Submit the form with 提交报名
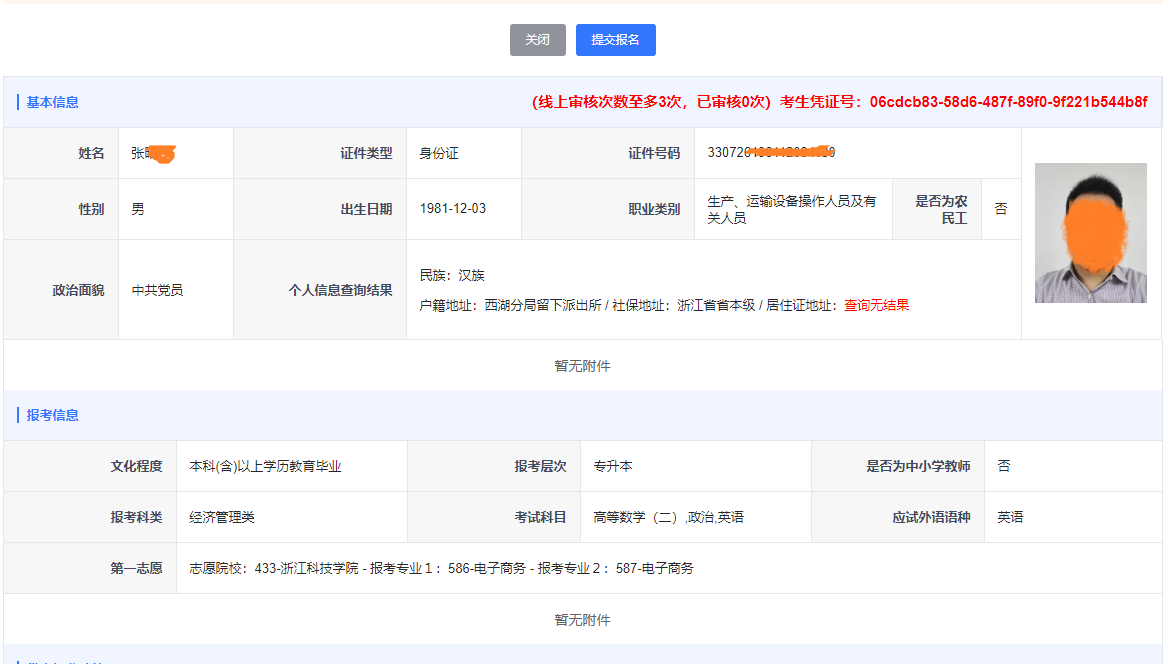The height and width of the screenshot is (664, 1171). pos(615,40)
